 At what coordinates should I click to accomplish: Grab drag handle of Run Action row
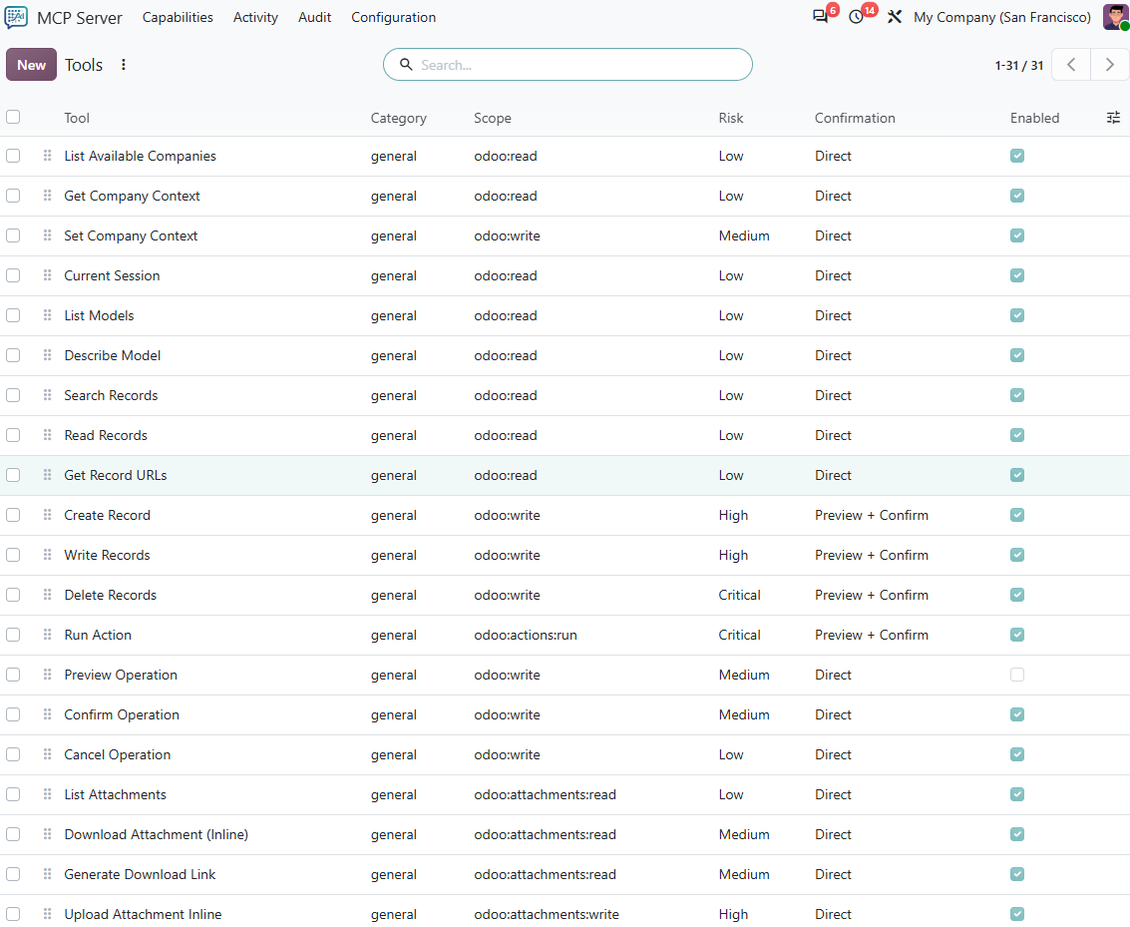point(48,634)
